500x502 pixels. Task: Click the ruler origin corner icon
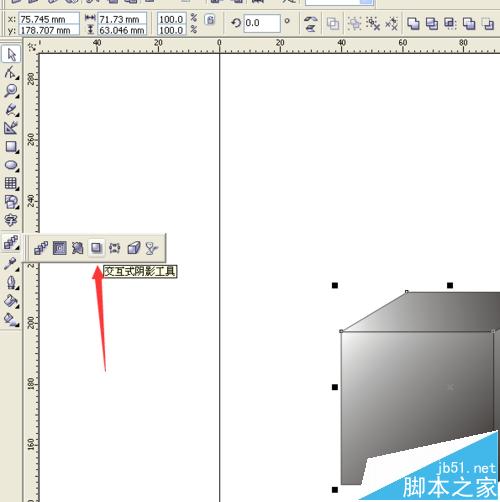click(32, 46)
